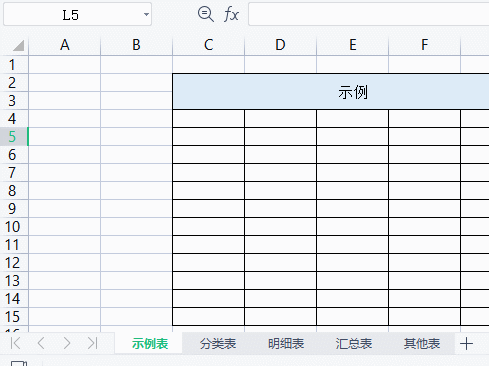
Task: Open the insert function fx button
Action: click(x=231, y=15)
